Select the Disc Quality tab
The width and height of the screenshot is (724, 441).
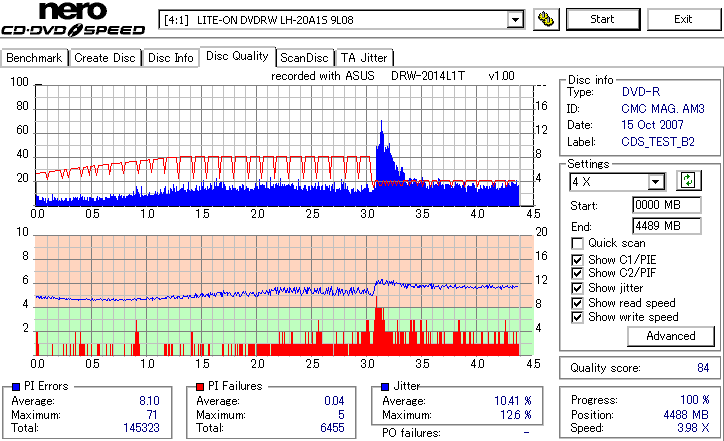point(237,56)
